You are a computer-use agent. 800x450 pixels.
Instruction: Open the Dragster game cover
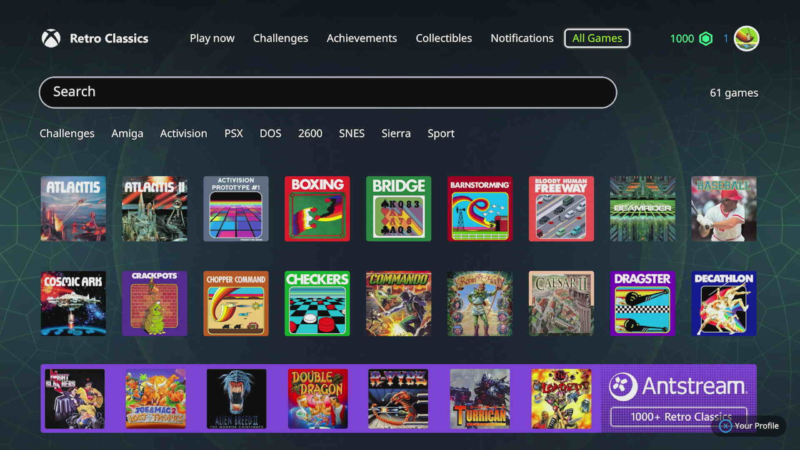tap(642, 304)
